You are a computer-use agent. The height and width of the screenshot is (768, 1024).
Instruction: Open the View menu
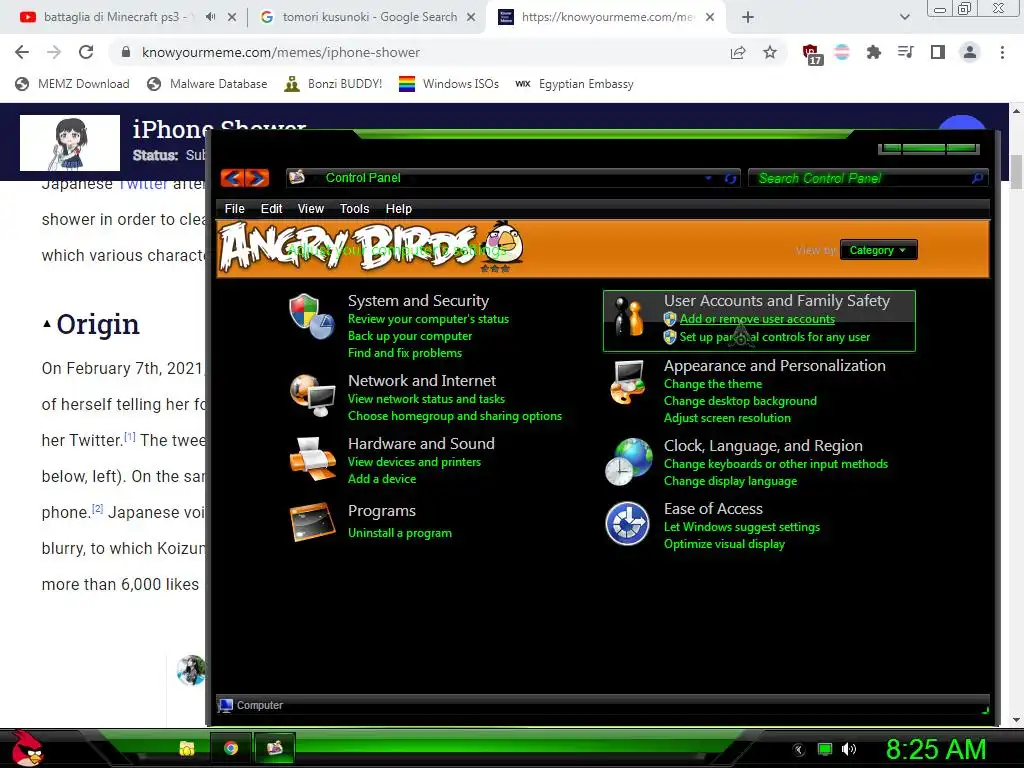click(x=311, y=208)
